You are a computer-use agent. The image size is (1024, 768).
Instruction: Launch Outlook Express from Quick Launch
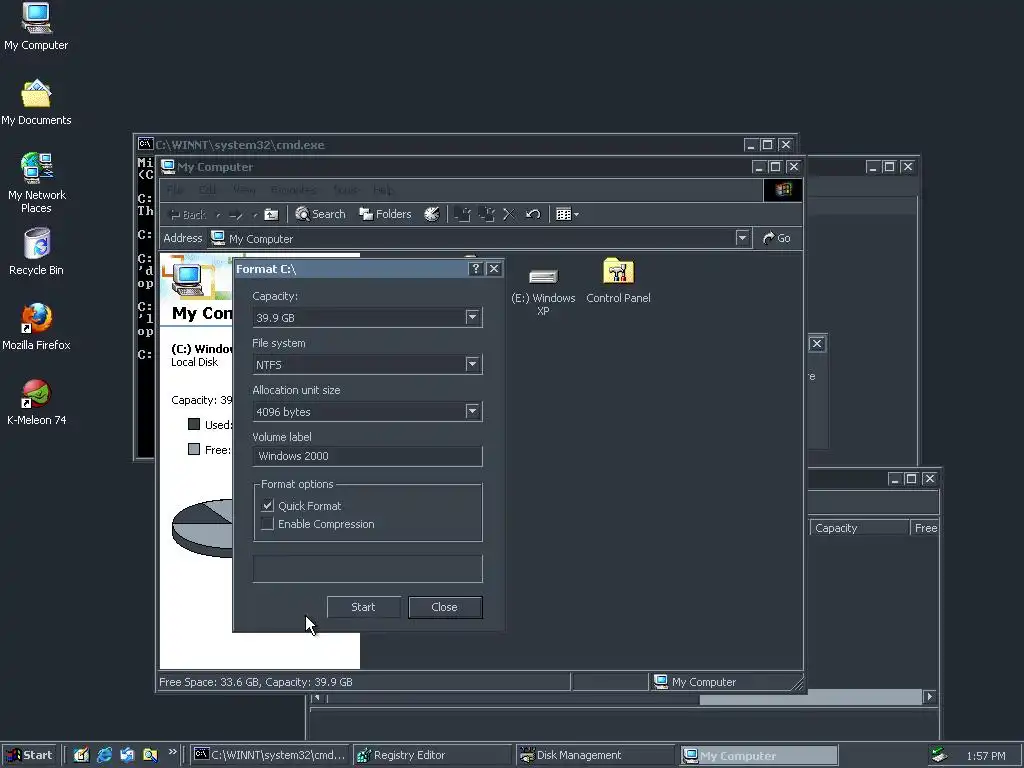[127, 755]
